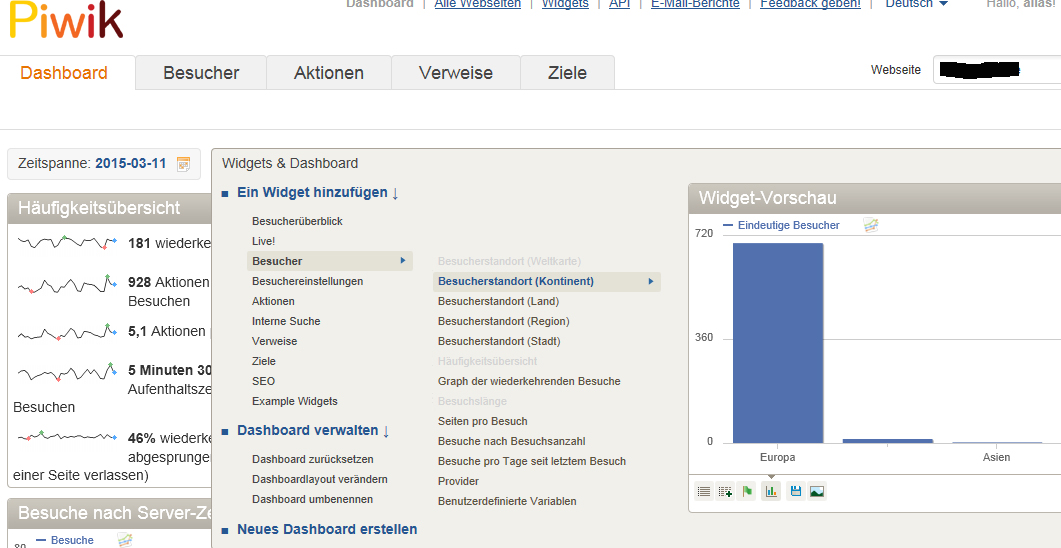
Task: Collapse Dashboard verwalten section
Action: point(313,430)
